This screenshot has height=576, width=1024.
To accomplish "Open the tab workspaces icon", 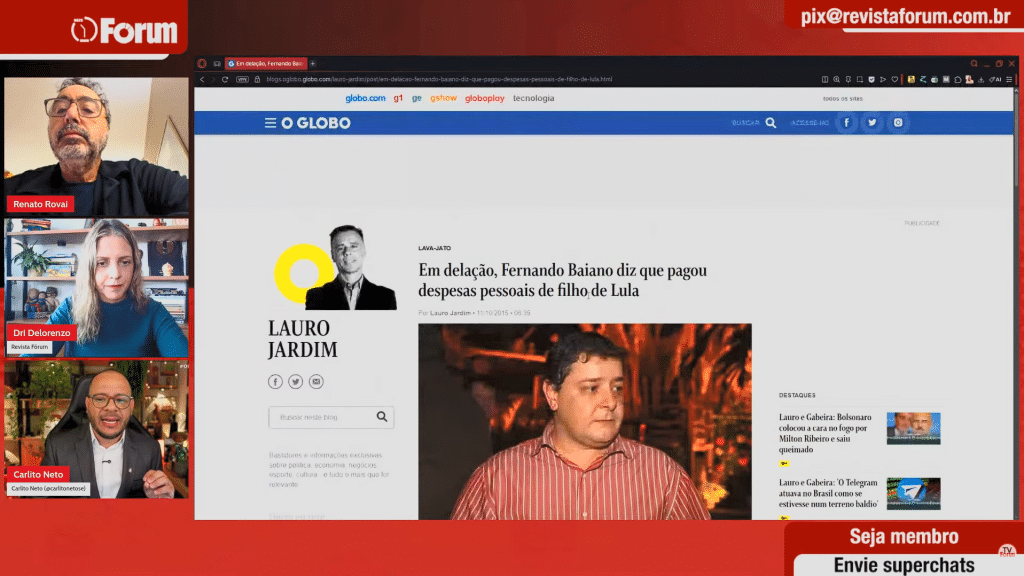I will [x=217, y=63].
